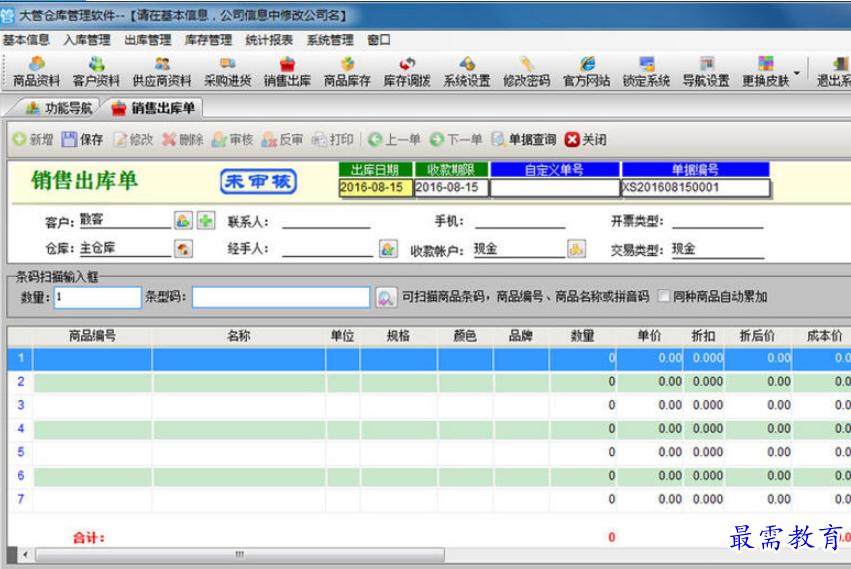Viewport: 851px width, 569px height.
Task: Click 更换皮肤 change skin icon
Action: tap(765, 72)
